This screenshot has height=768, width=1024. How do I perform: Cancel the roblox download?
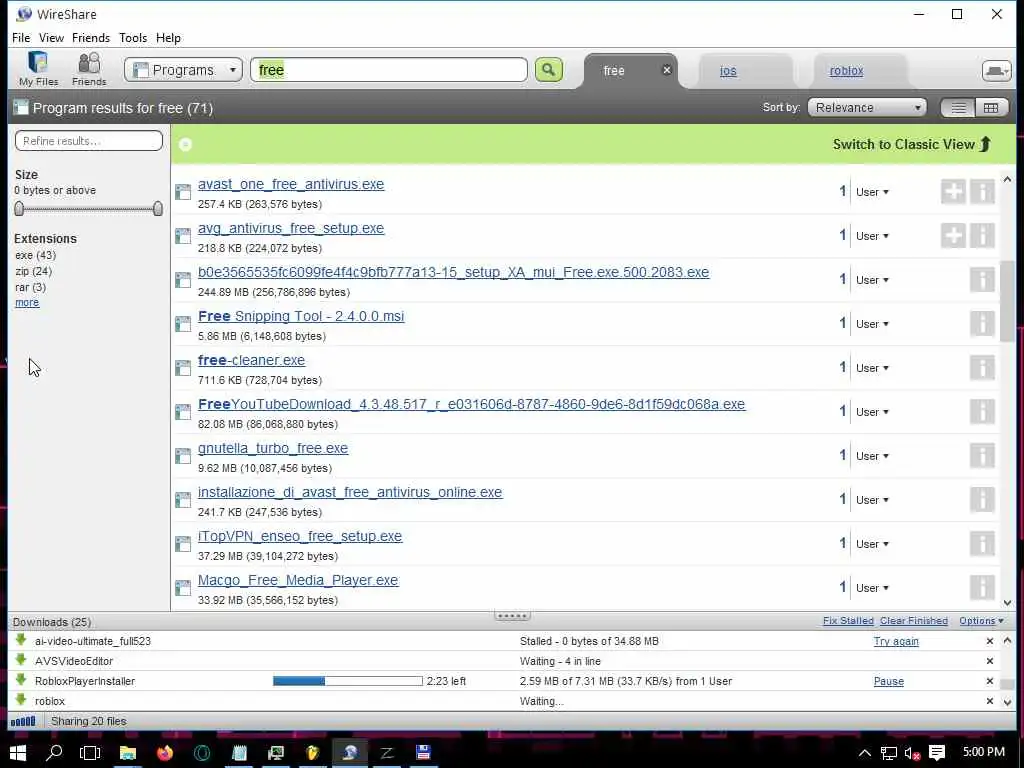click(x=989, y=701)
